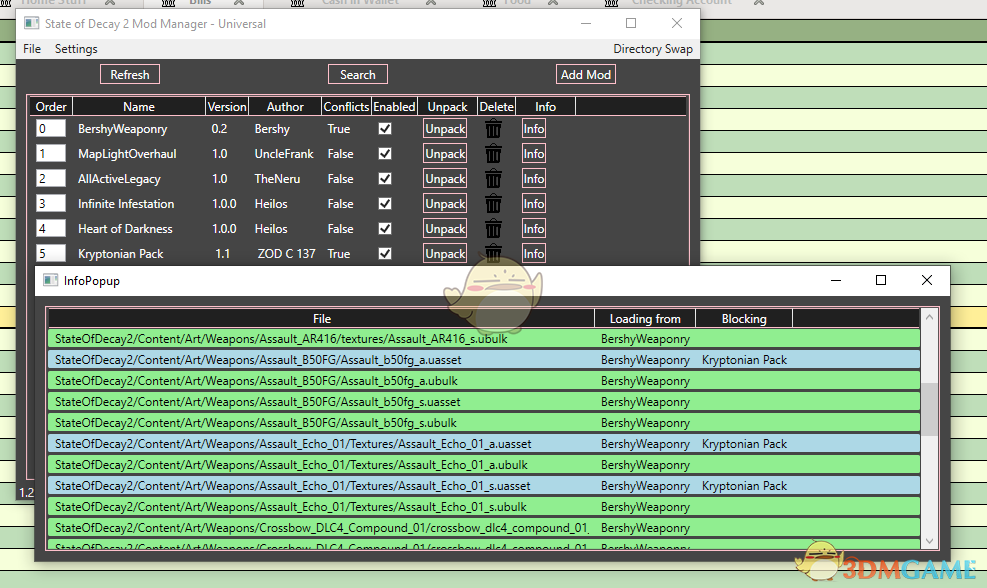Delete the BershyWeaponry mod via trash icon
Image resolution: width=987 pixels, height=588 pixels.
(493, 129)
